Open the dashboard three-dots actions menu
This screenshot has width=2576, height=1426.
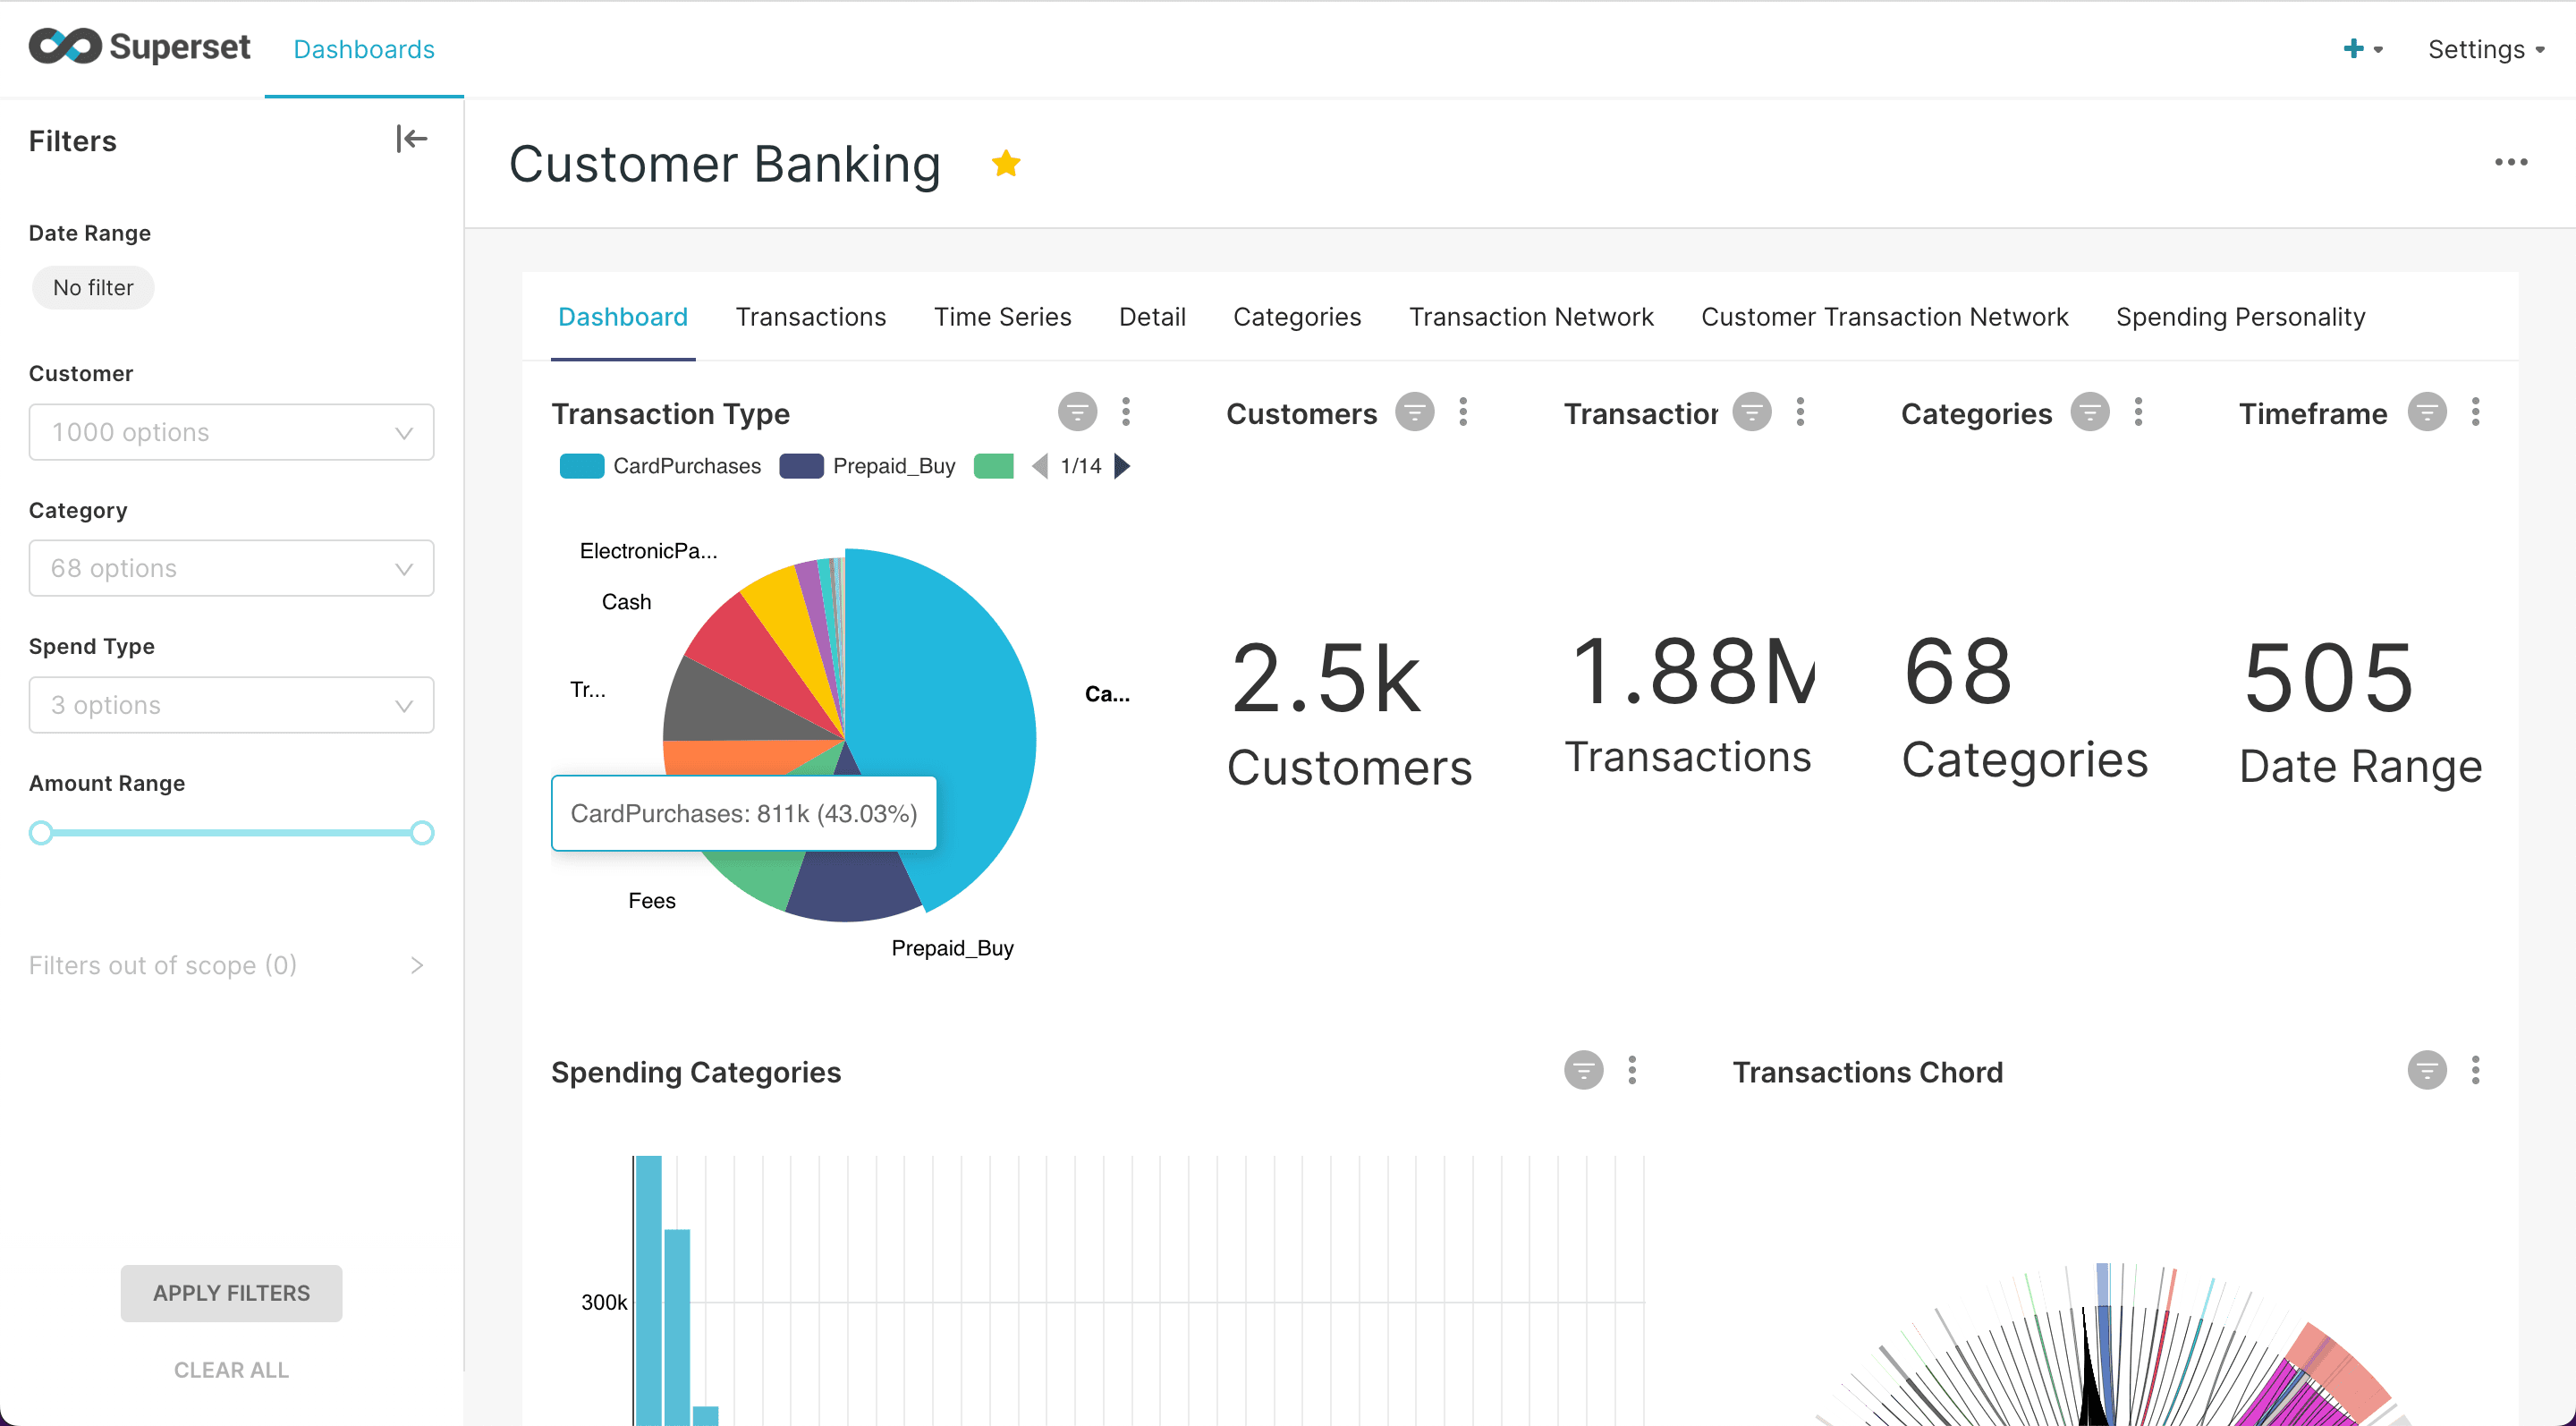2510,162
